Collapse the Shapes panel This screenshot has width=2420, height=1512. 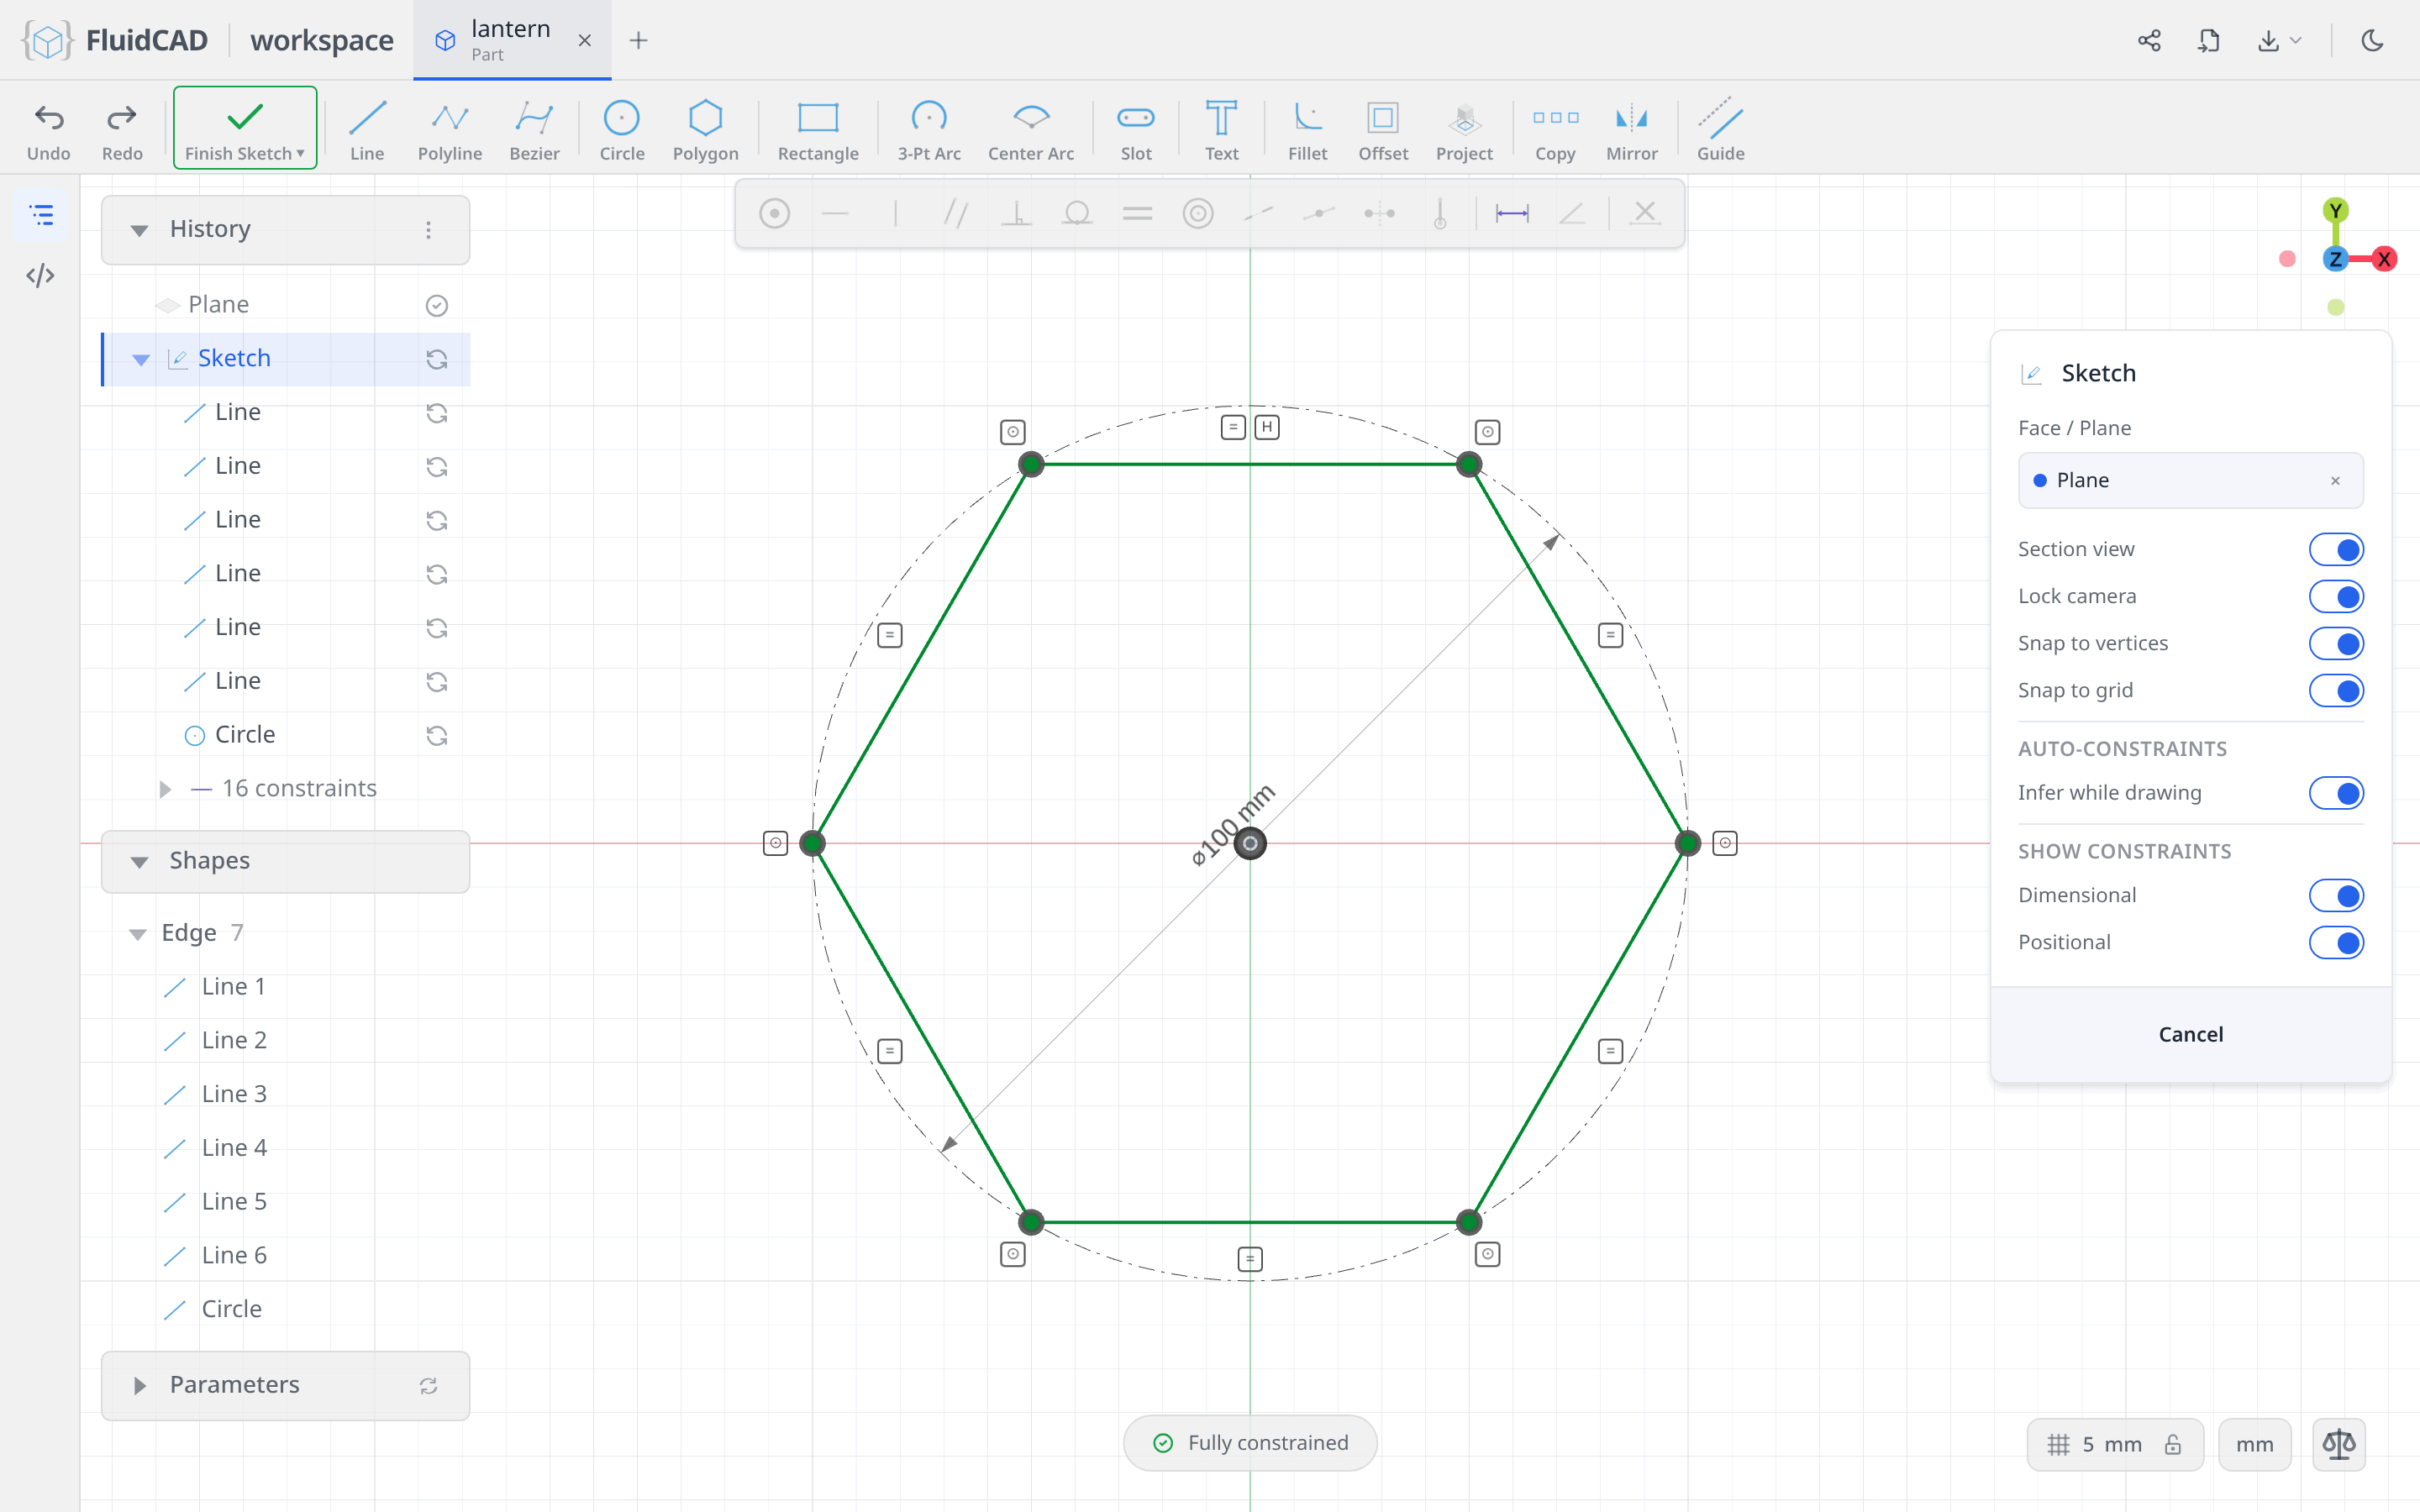139,861
